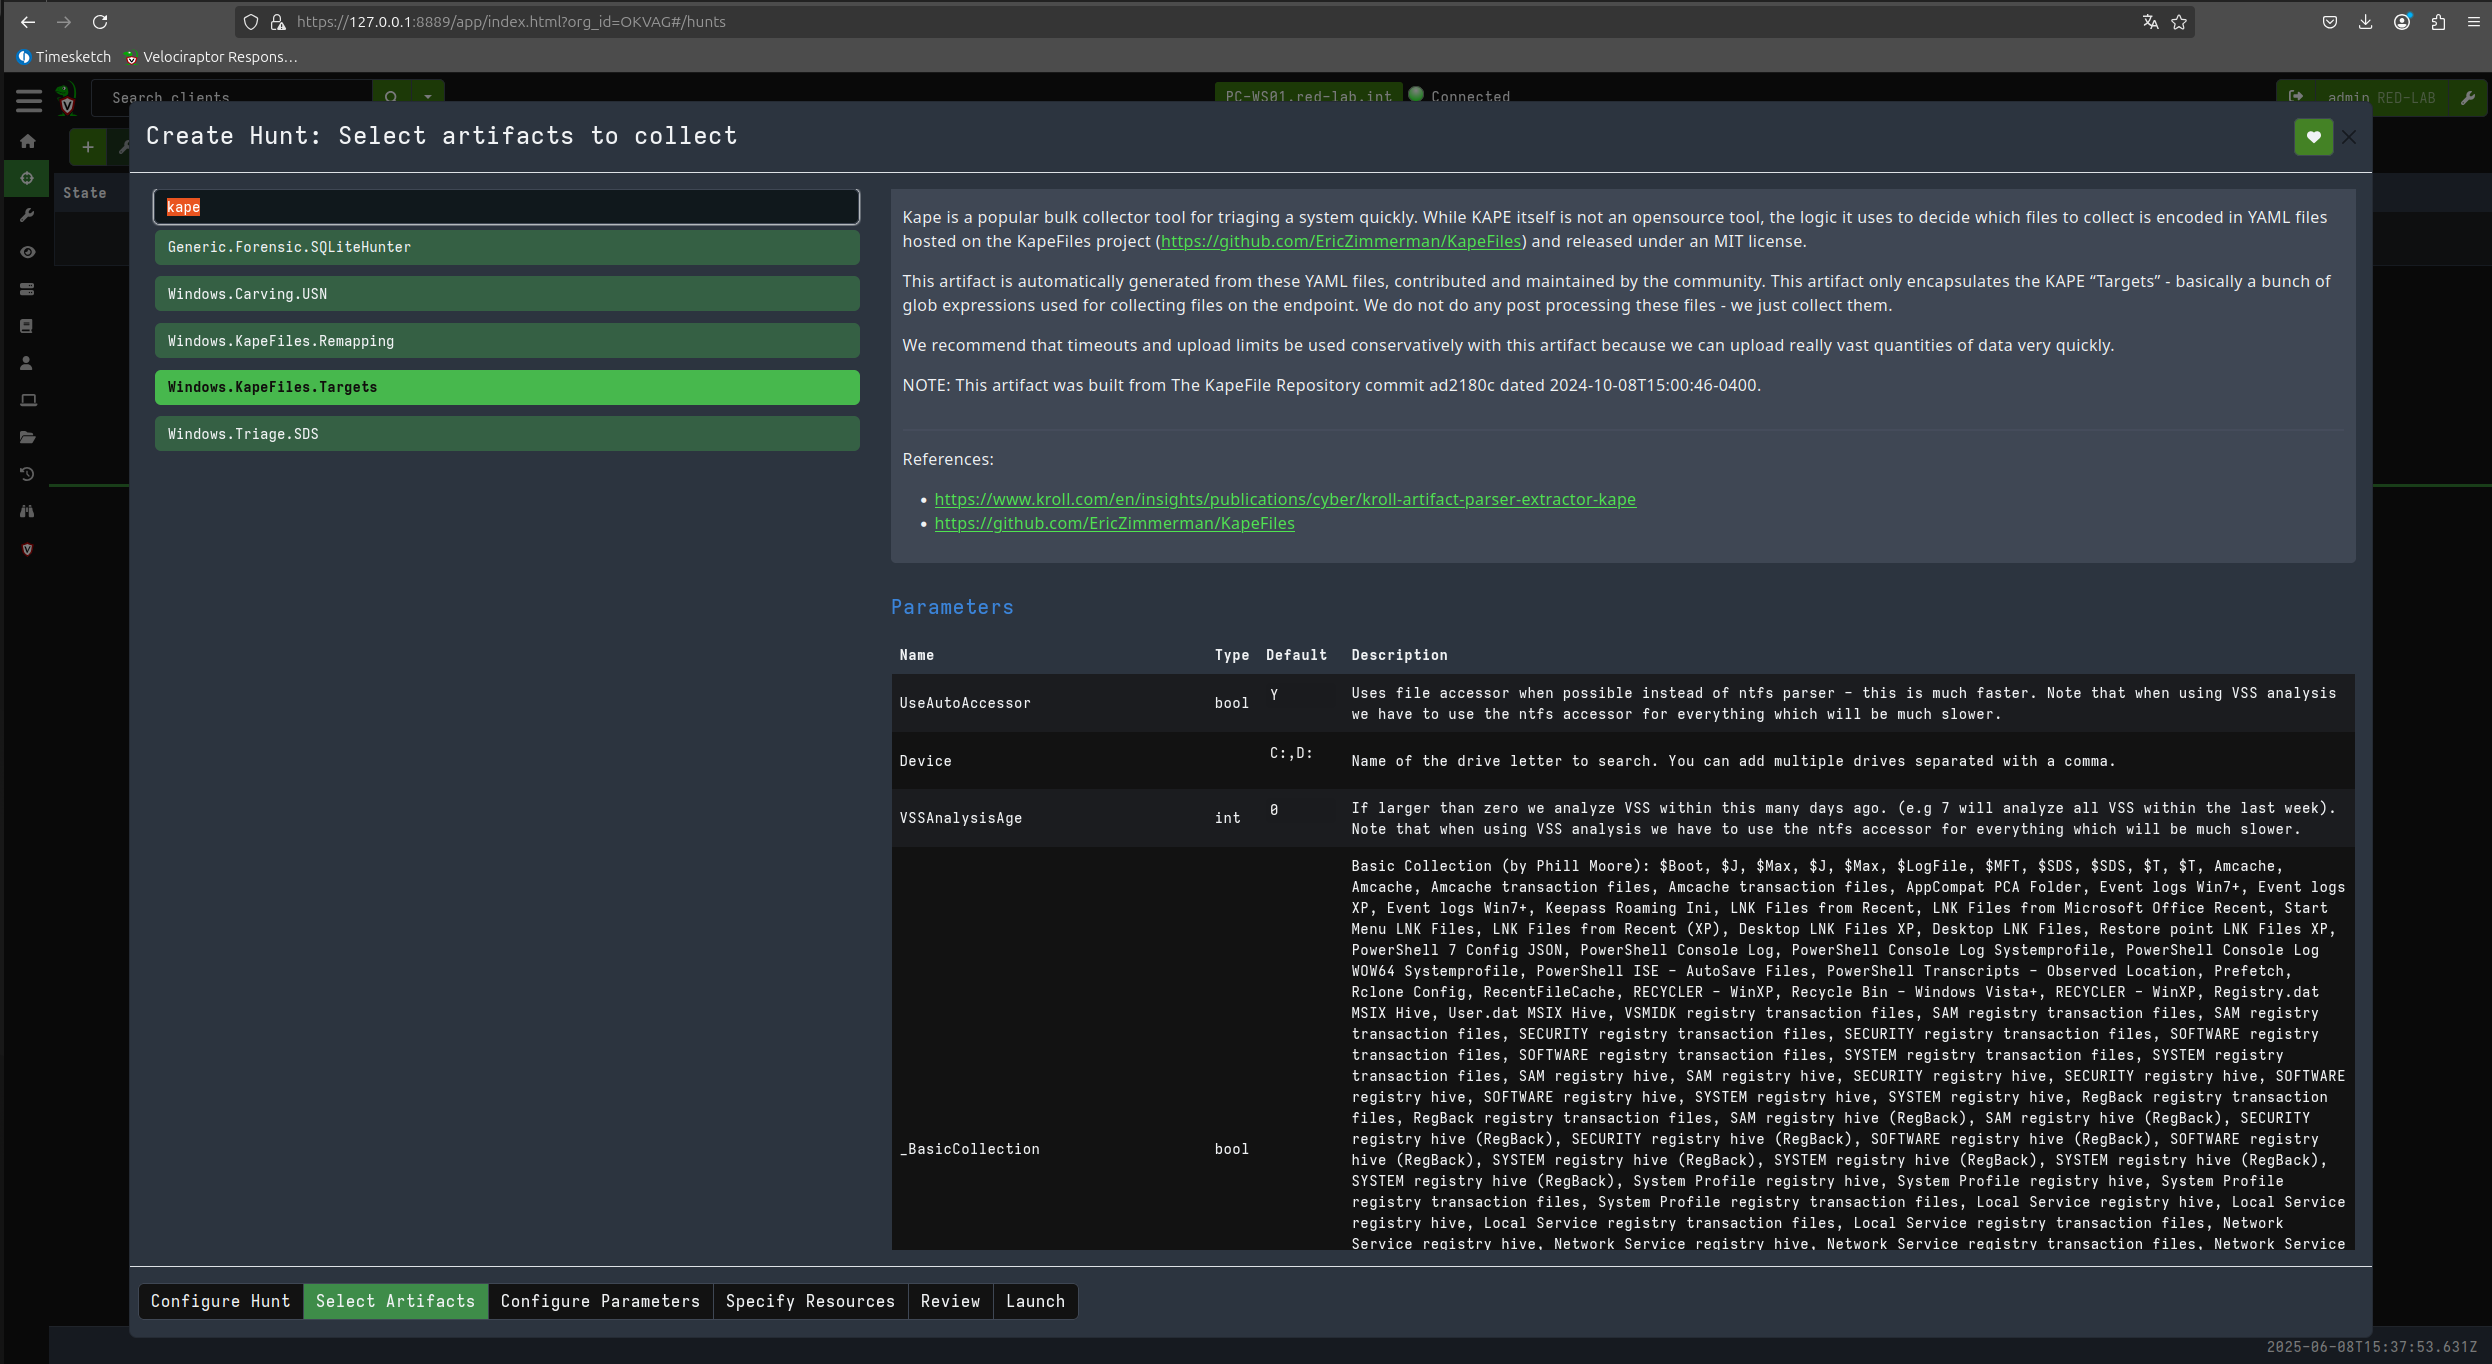This screenshot has height=1364, width=2492.
Task: Click the Select Artifacts step tab
Action: (x=396, y=1301)
